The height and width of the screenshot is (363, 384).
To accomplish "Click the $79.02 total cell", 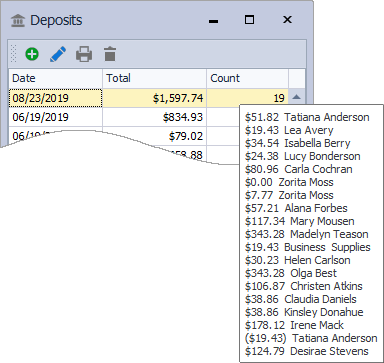I will click(x=154, y=136).
